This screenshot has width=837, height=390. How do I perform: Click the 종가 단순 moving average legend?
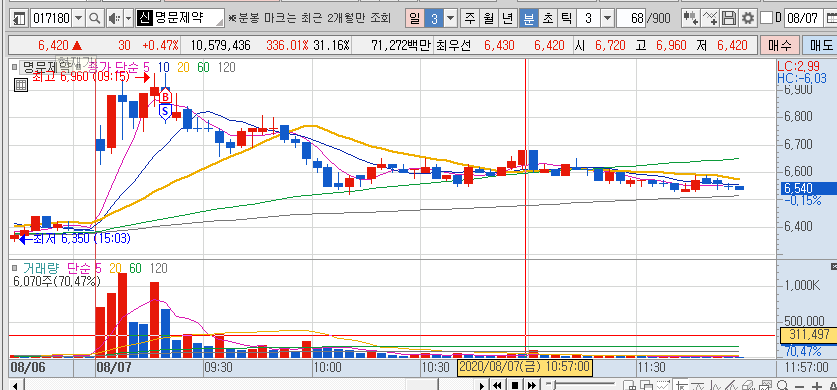point(114,68)
